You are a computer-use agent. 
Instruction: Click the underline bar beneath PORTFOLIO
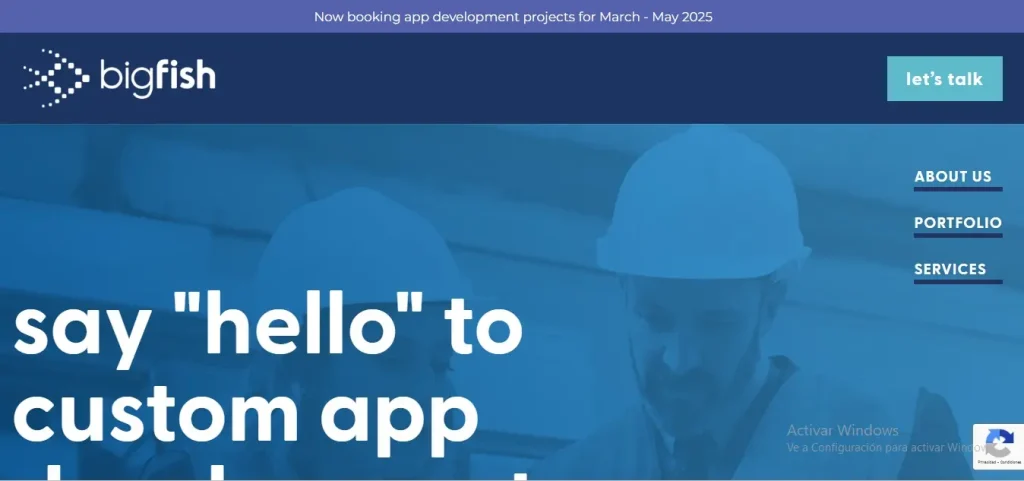[958, 236]
